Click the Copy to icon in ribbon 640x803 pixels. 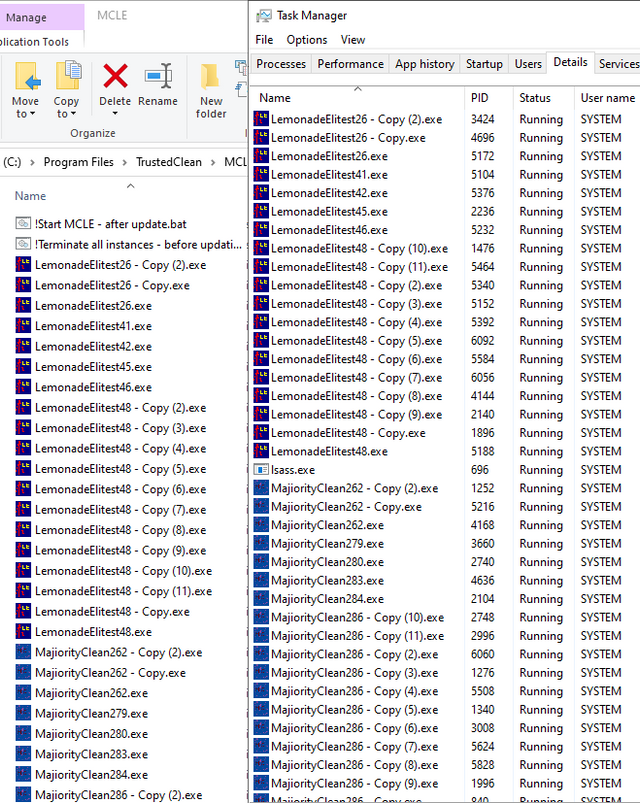pos(67,76)
